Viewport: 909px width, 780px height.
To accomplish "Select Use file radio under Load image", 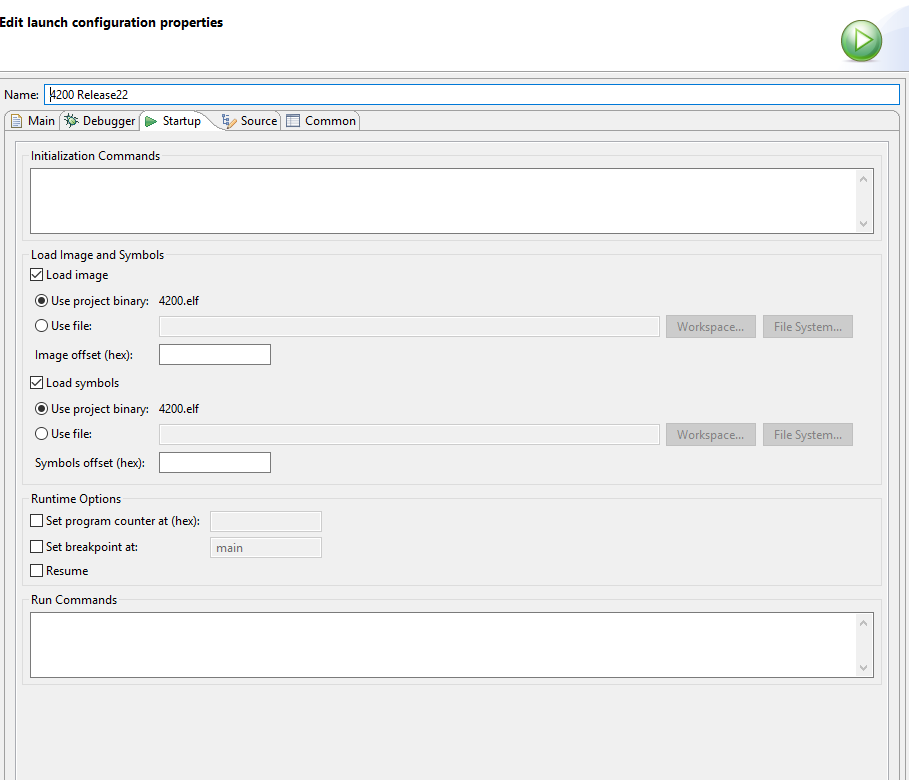I will pyautogui.click(x=41, y=325).
